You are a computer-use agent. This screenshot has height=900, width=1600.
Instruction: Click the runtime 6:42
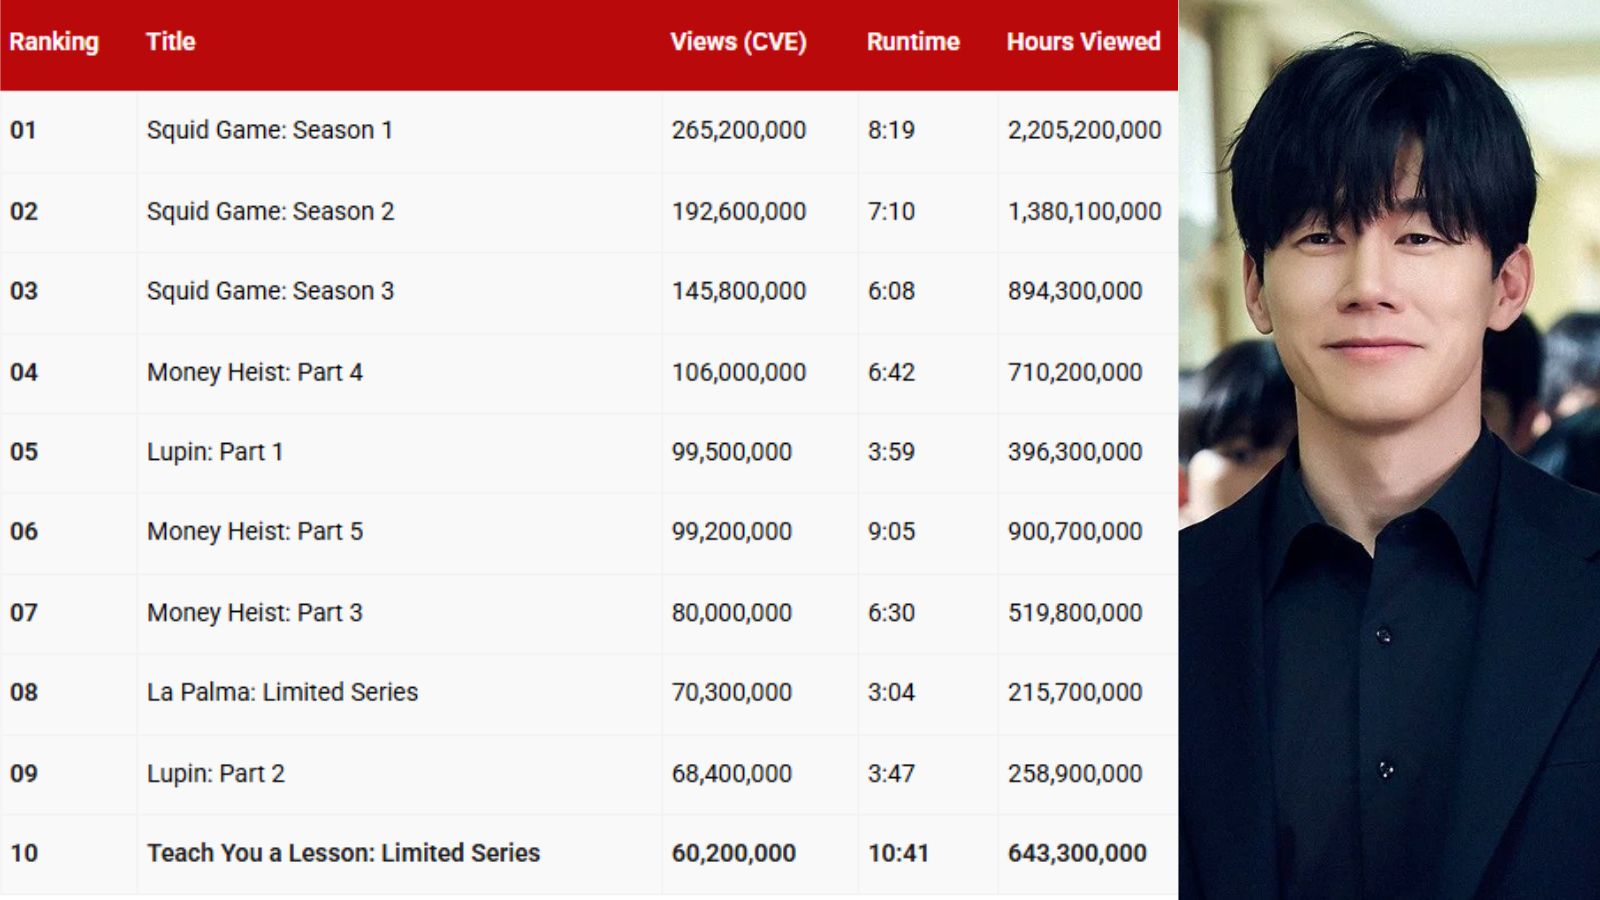891,373
